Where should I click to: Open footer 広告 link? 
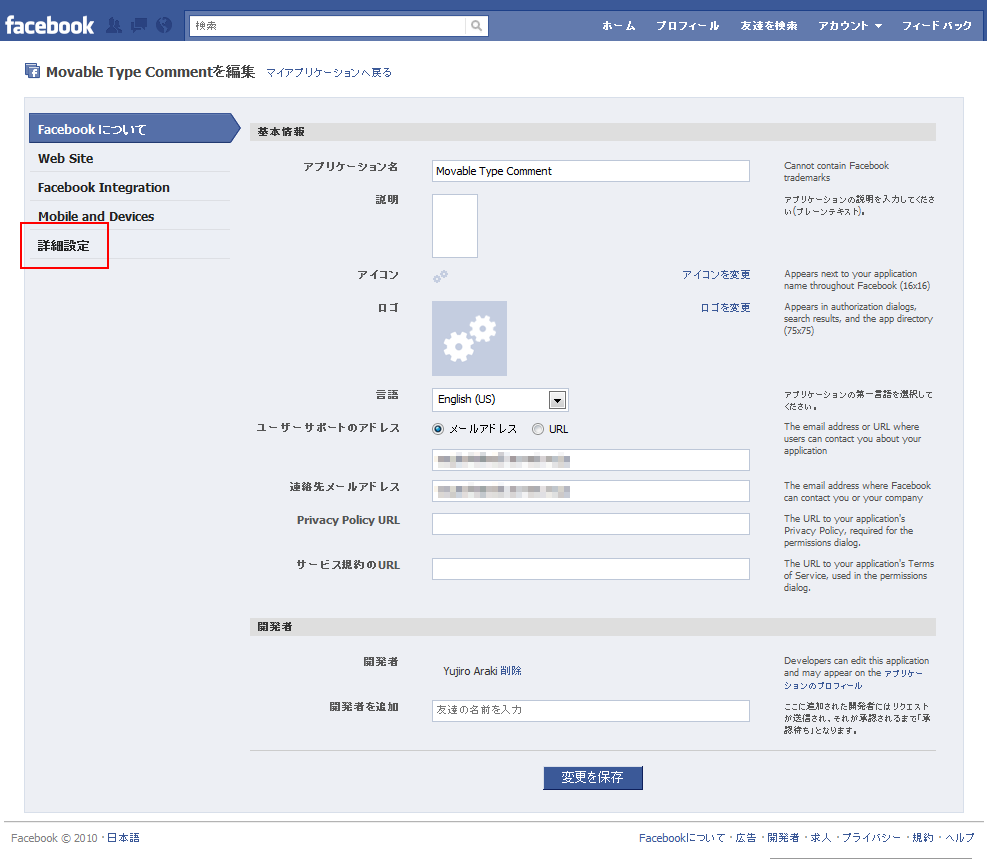[x=746, y=838]
